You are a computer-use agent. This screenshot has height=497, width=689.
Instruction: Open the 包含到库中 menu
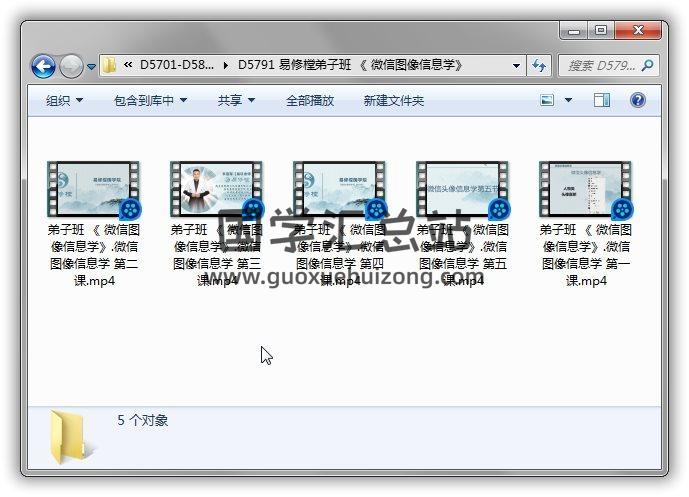(150, 100)
